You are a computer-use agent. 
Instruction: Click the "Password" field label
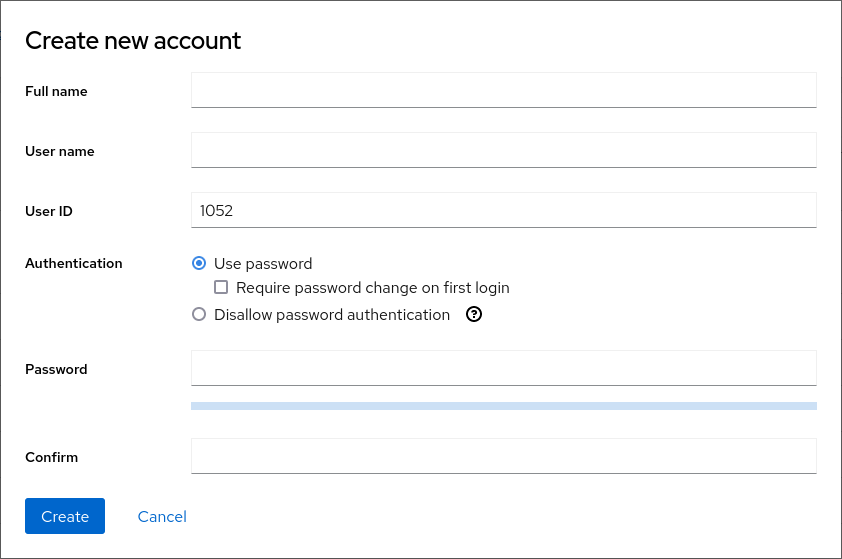pos(56,369)
